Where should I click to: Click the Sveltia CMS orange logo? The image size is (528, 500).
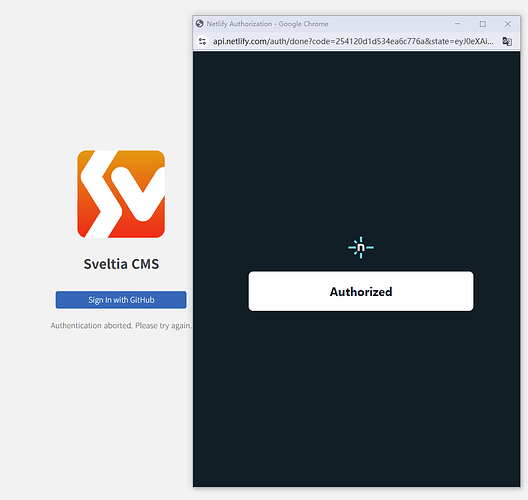pos(121,194)
